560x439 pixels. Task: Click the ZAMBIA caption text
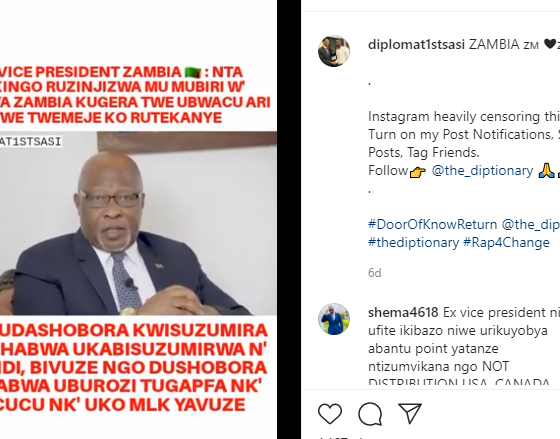(x=494, y=45)
